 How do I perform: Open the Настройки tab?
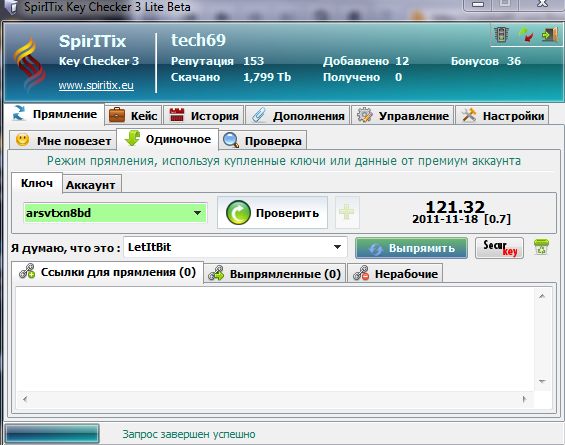pyautogui.click(x=503, y=116)
